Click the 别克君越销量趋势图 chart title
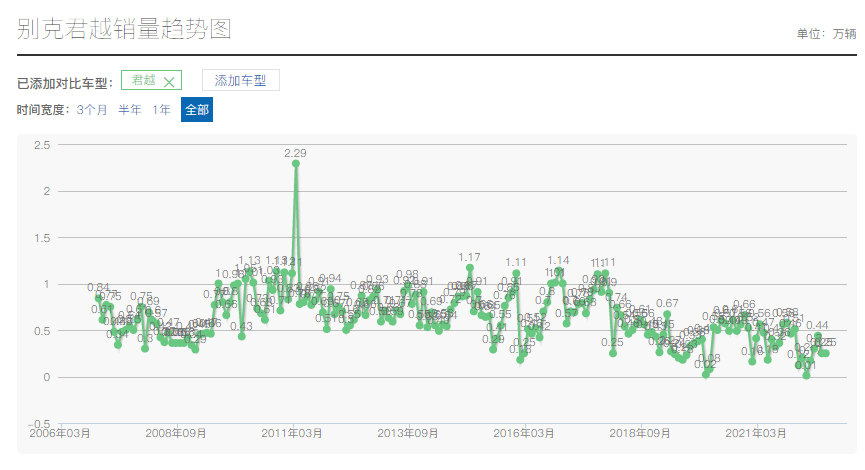The image size is (865, 470). pos(124,29)
